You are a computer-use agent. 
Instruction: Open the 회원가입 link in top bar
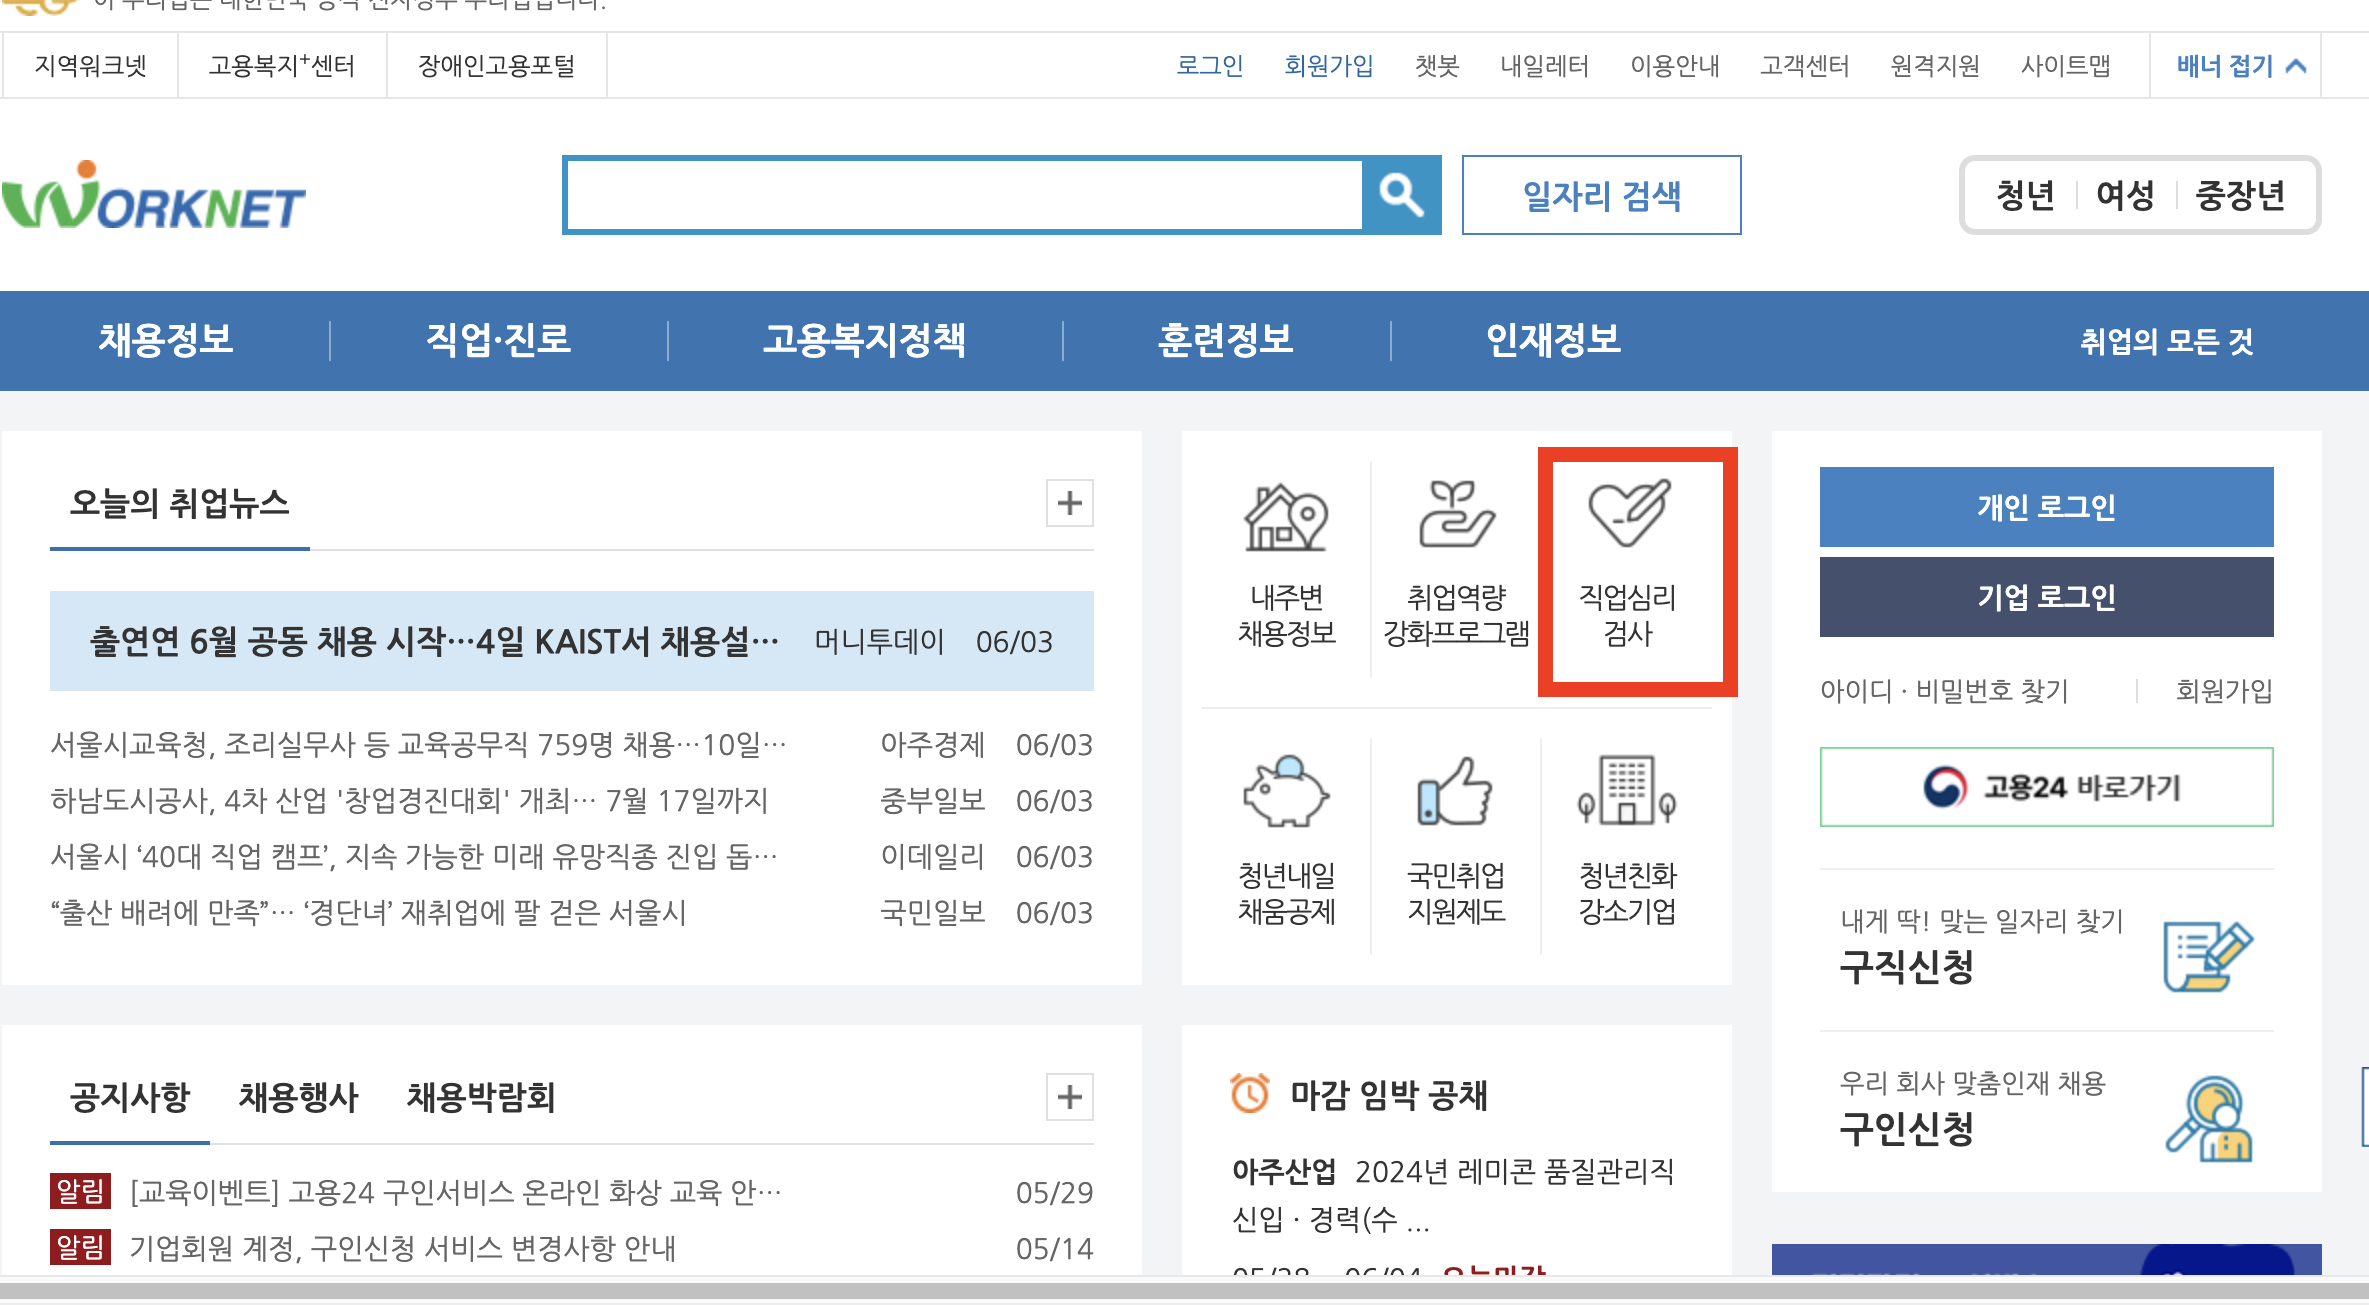click(x=1328, y=66)
